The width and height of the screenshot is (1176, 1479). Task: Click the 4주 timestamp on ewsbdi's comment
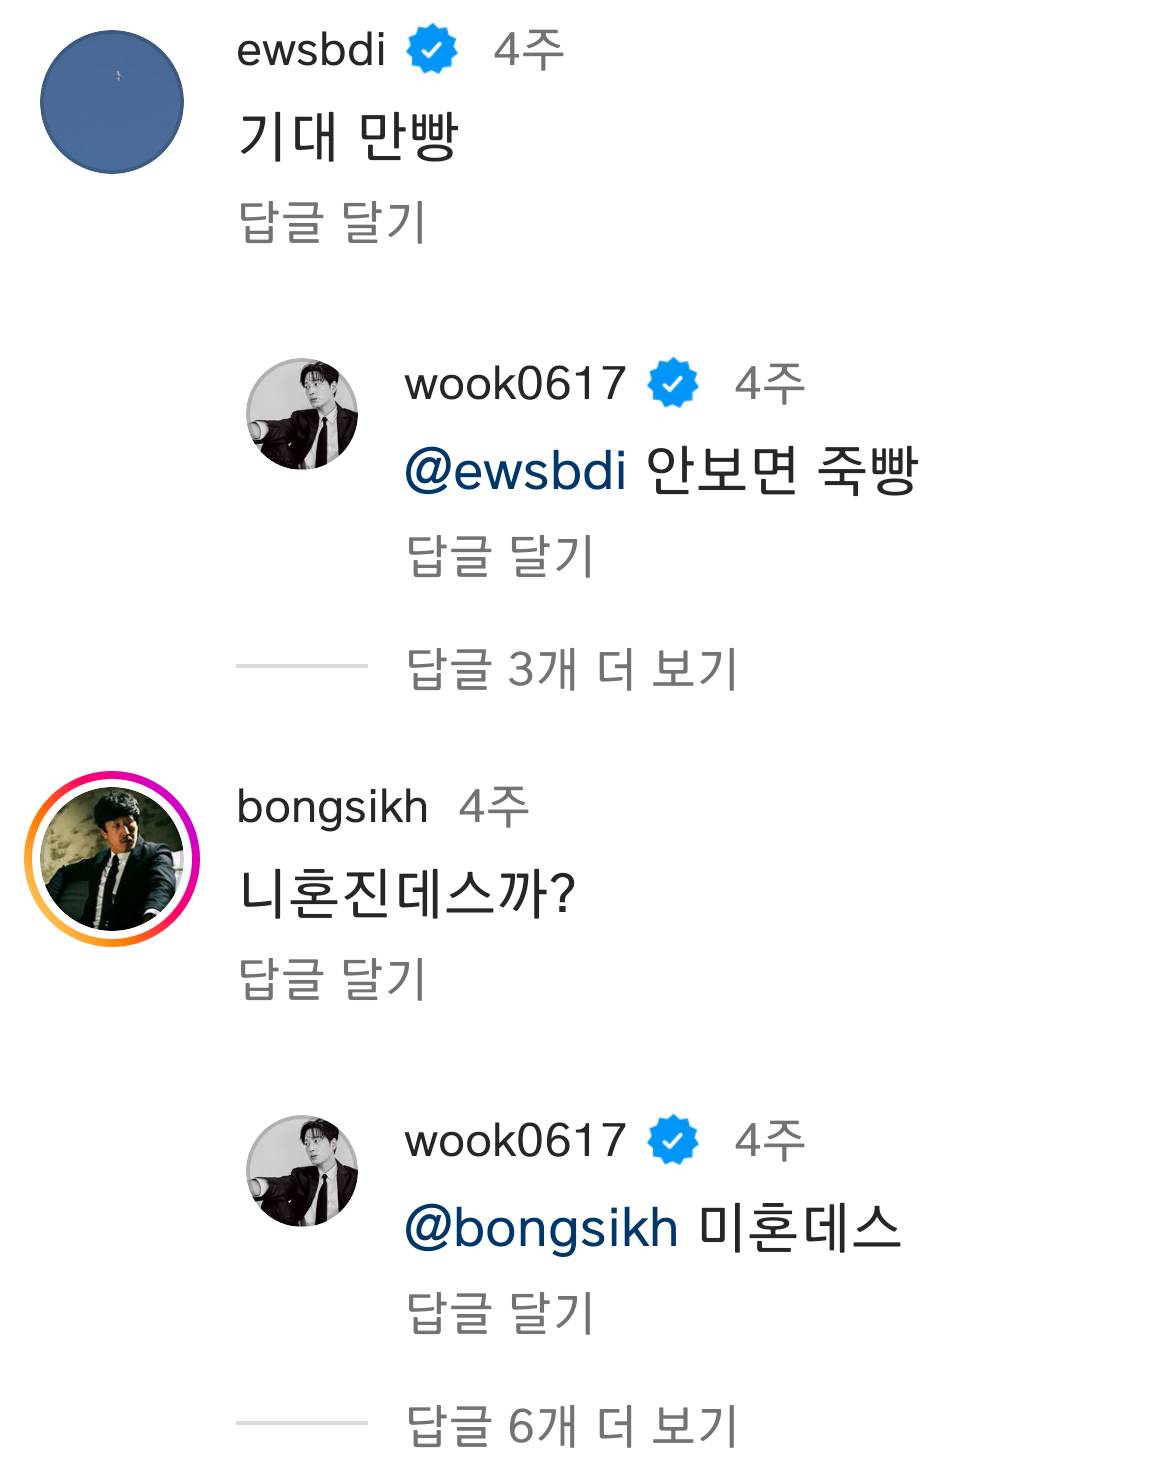pos(528,45)
